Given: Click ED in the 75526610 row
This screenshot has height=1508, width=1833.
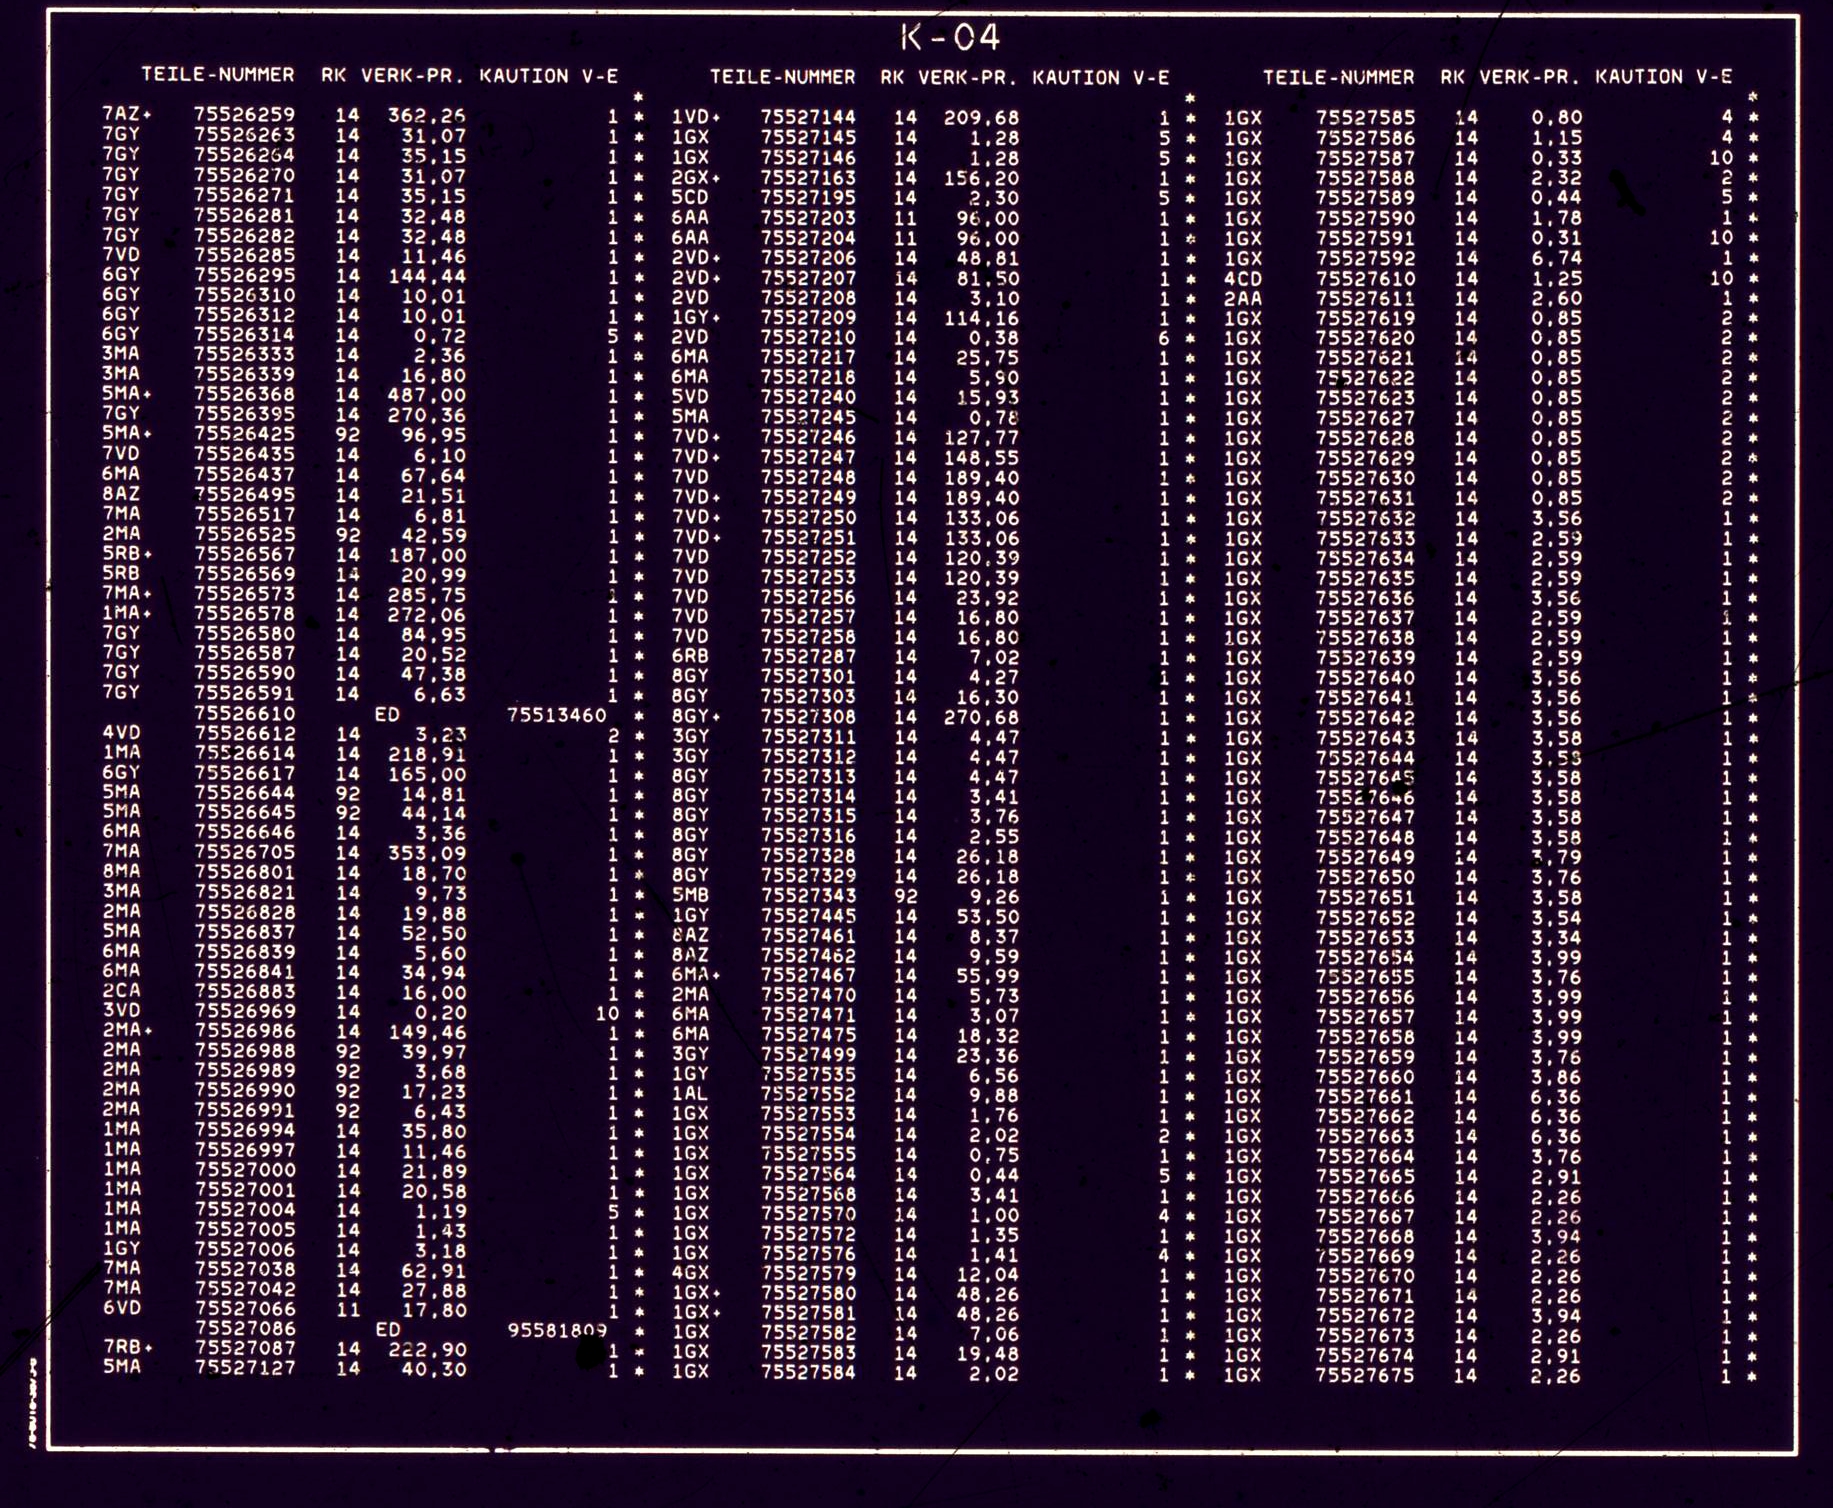Looking at the screenshot, I should pyautogui.click(x=387, y=714).
